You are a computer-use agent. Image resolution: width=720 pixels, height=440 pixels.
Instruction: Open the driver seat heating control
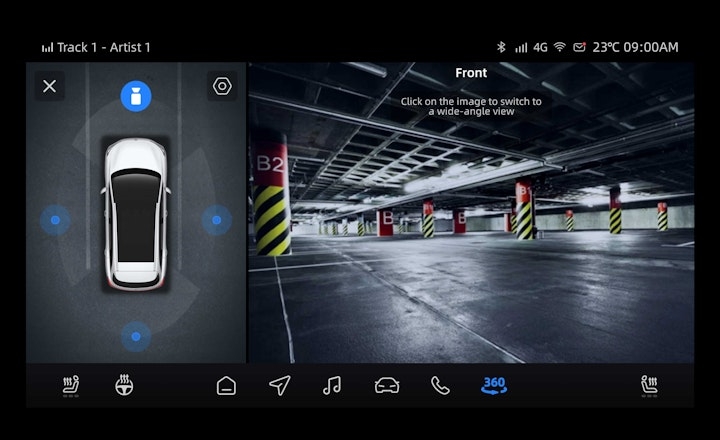coord(71,385)
